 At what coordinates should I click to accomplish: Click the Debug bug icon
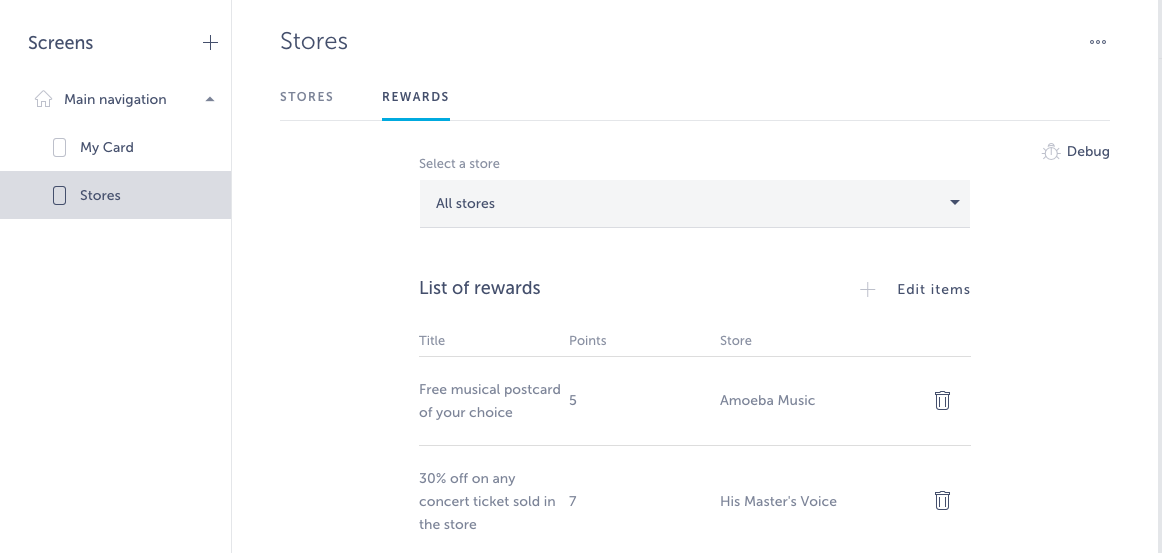tap(1051, 151)
